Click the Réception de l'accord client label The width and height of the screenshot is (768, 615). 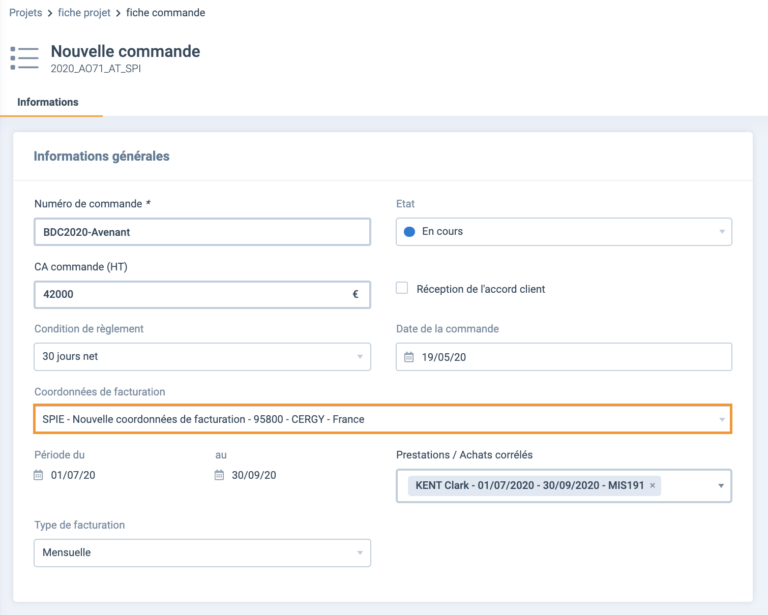480,289
